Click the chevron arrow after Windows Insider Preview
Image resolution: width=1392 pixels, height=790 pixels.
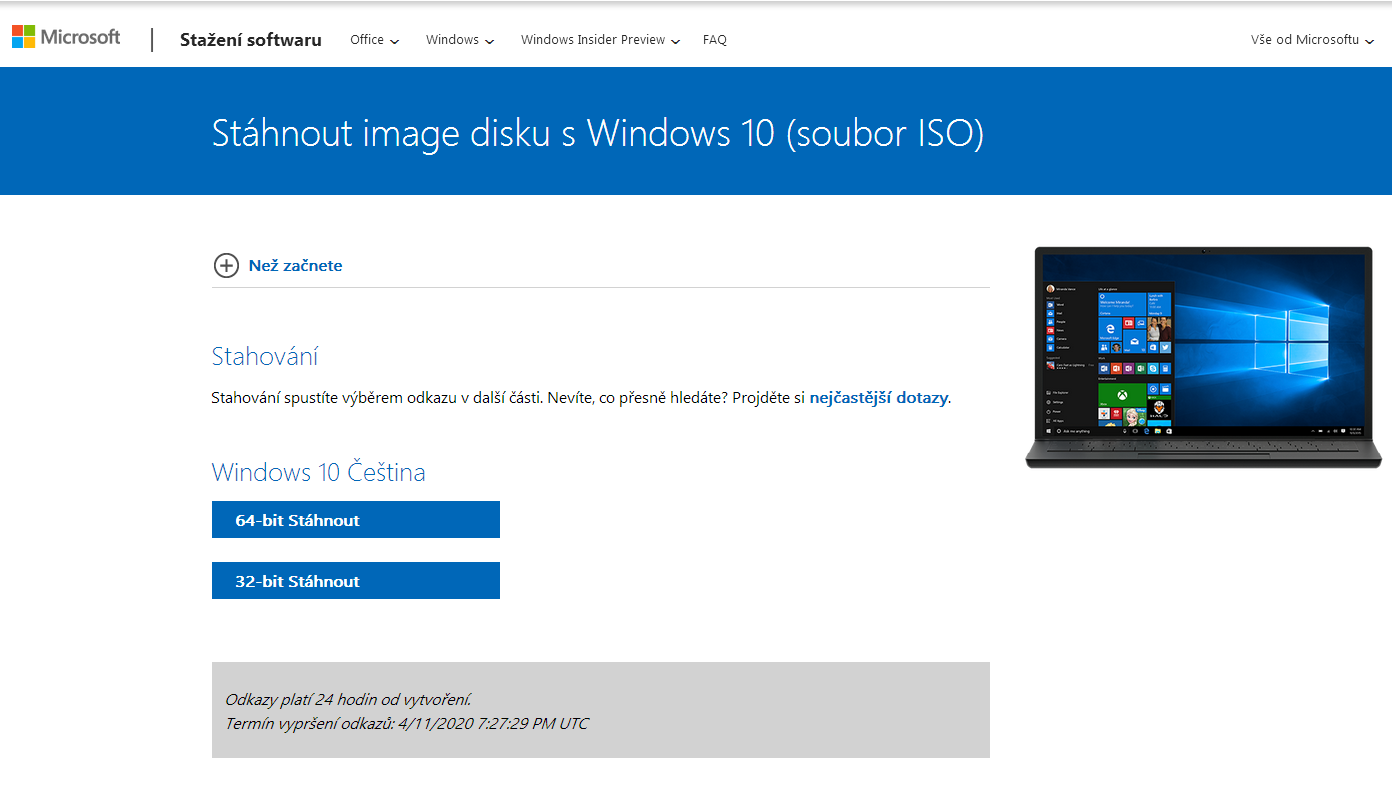676,41
